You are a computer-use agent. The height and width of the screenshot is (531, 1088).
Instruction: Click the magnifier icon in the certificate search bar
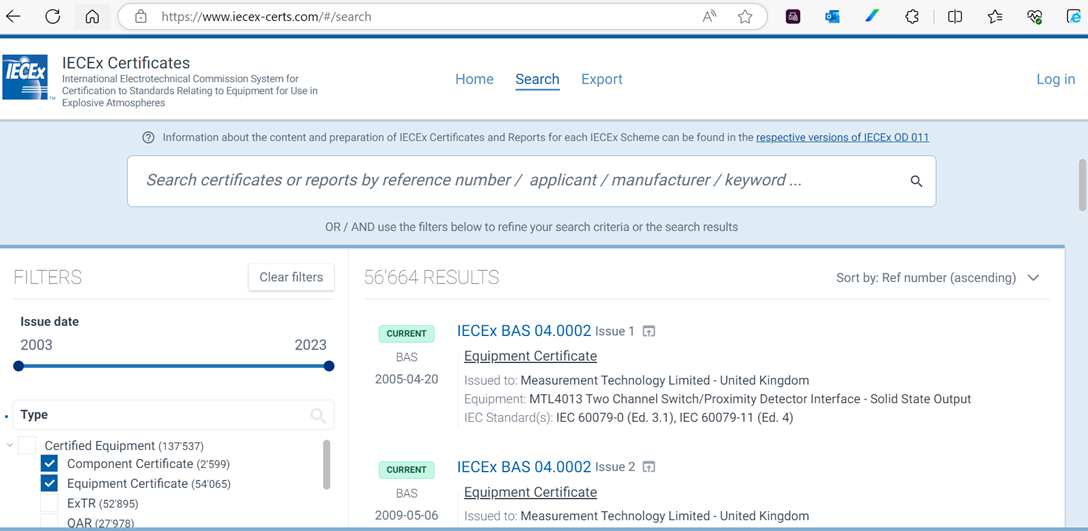click(916, 181)
